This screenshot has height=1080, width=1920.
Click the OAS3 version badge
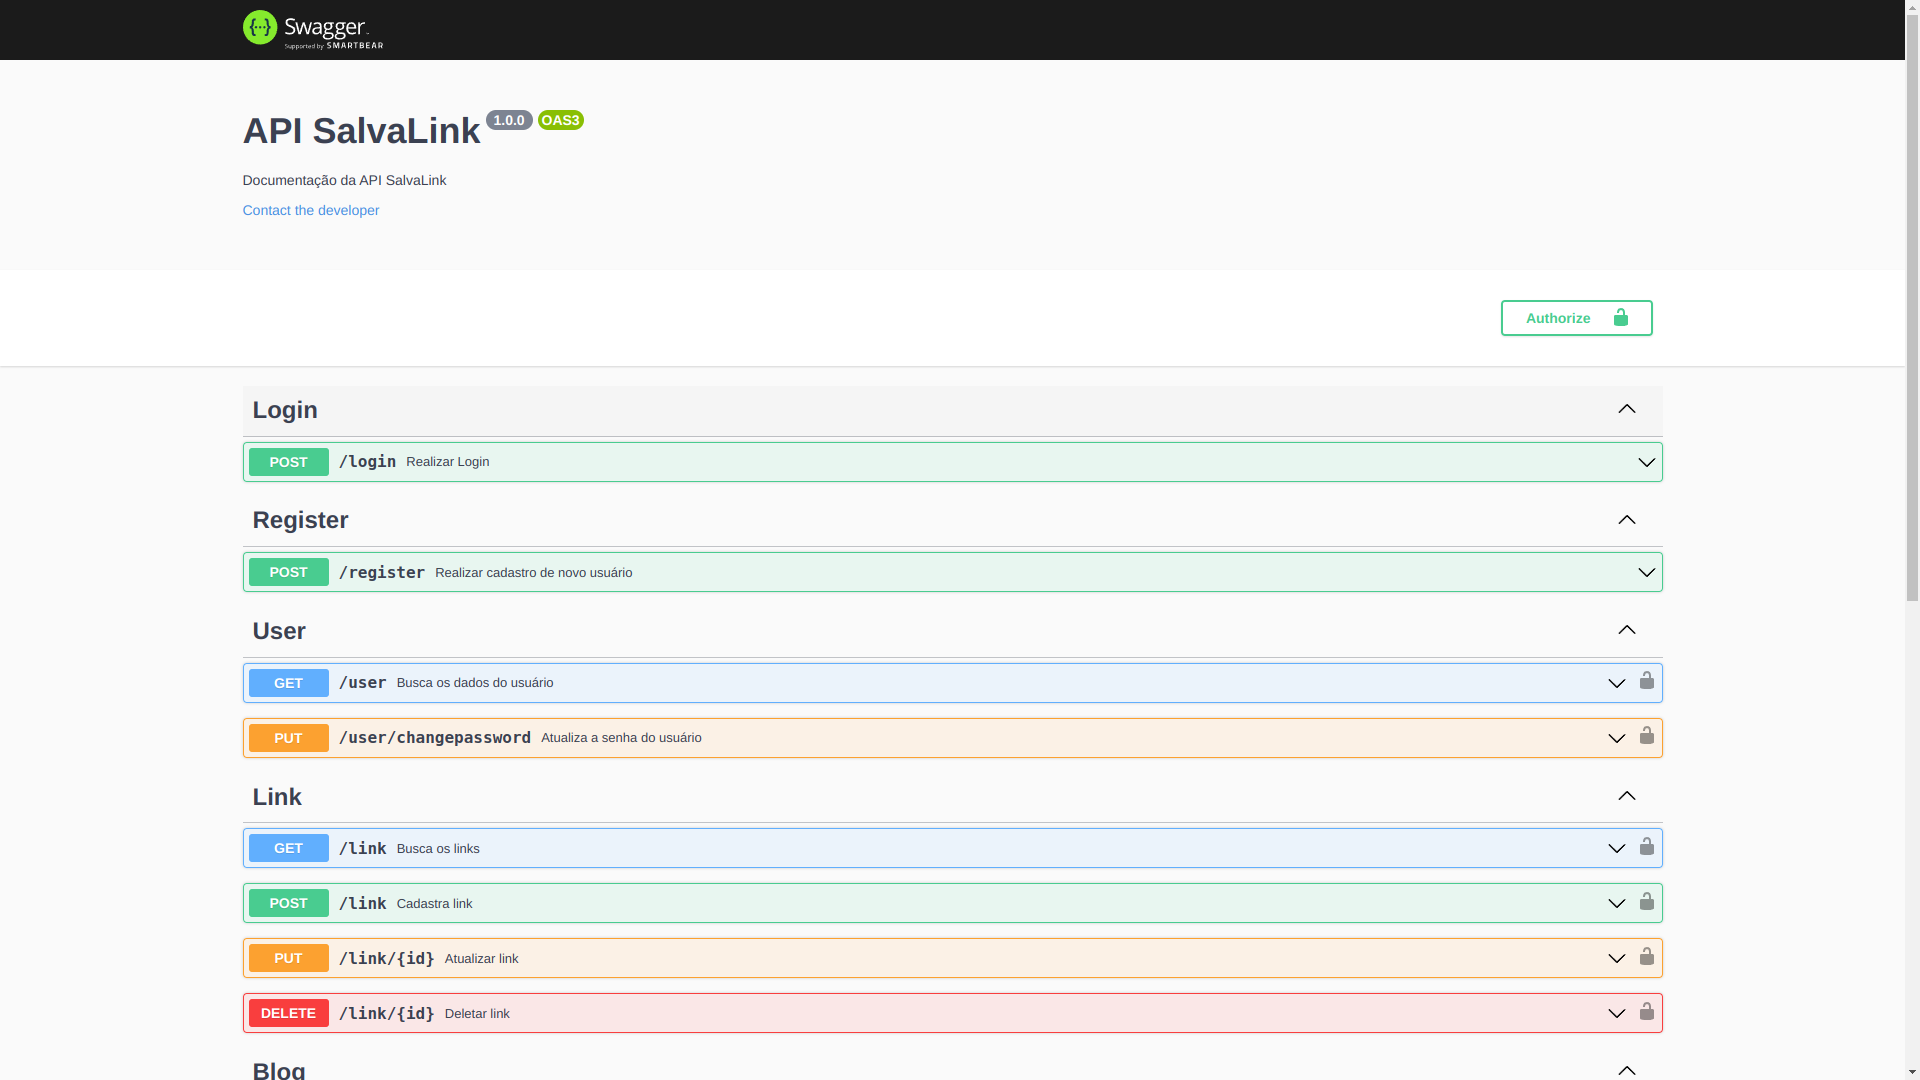click(560, 120)
